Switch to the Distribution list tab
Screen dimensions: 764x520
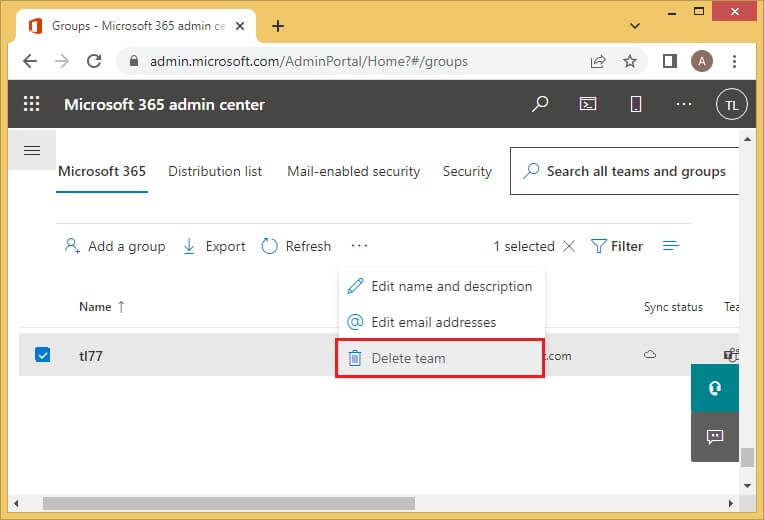point(215,171)
